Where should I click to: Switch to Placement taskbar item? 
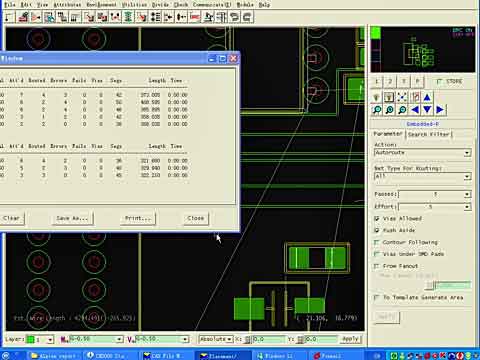tap(223, 356)
